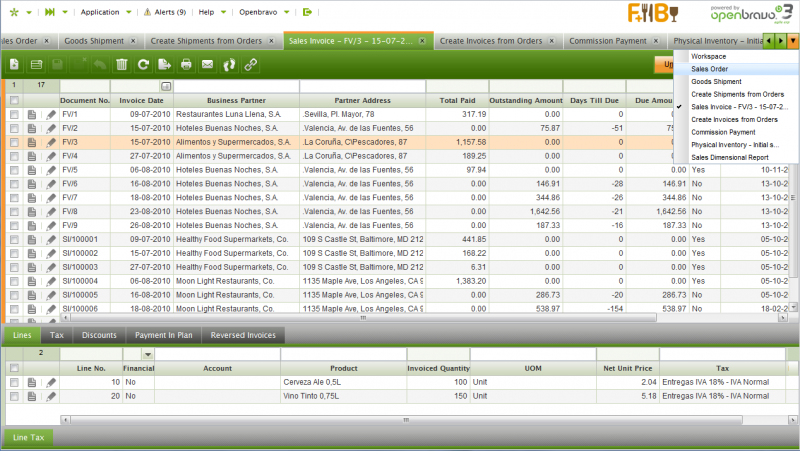Click the print record icon
The height and width of the screenshot is (451, 800).
[x=186, y=64]
